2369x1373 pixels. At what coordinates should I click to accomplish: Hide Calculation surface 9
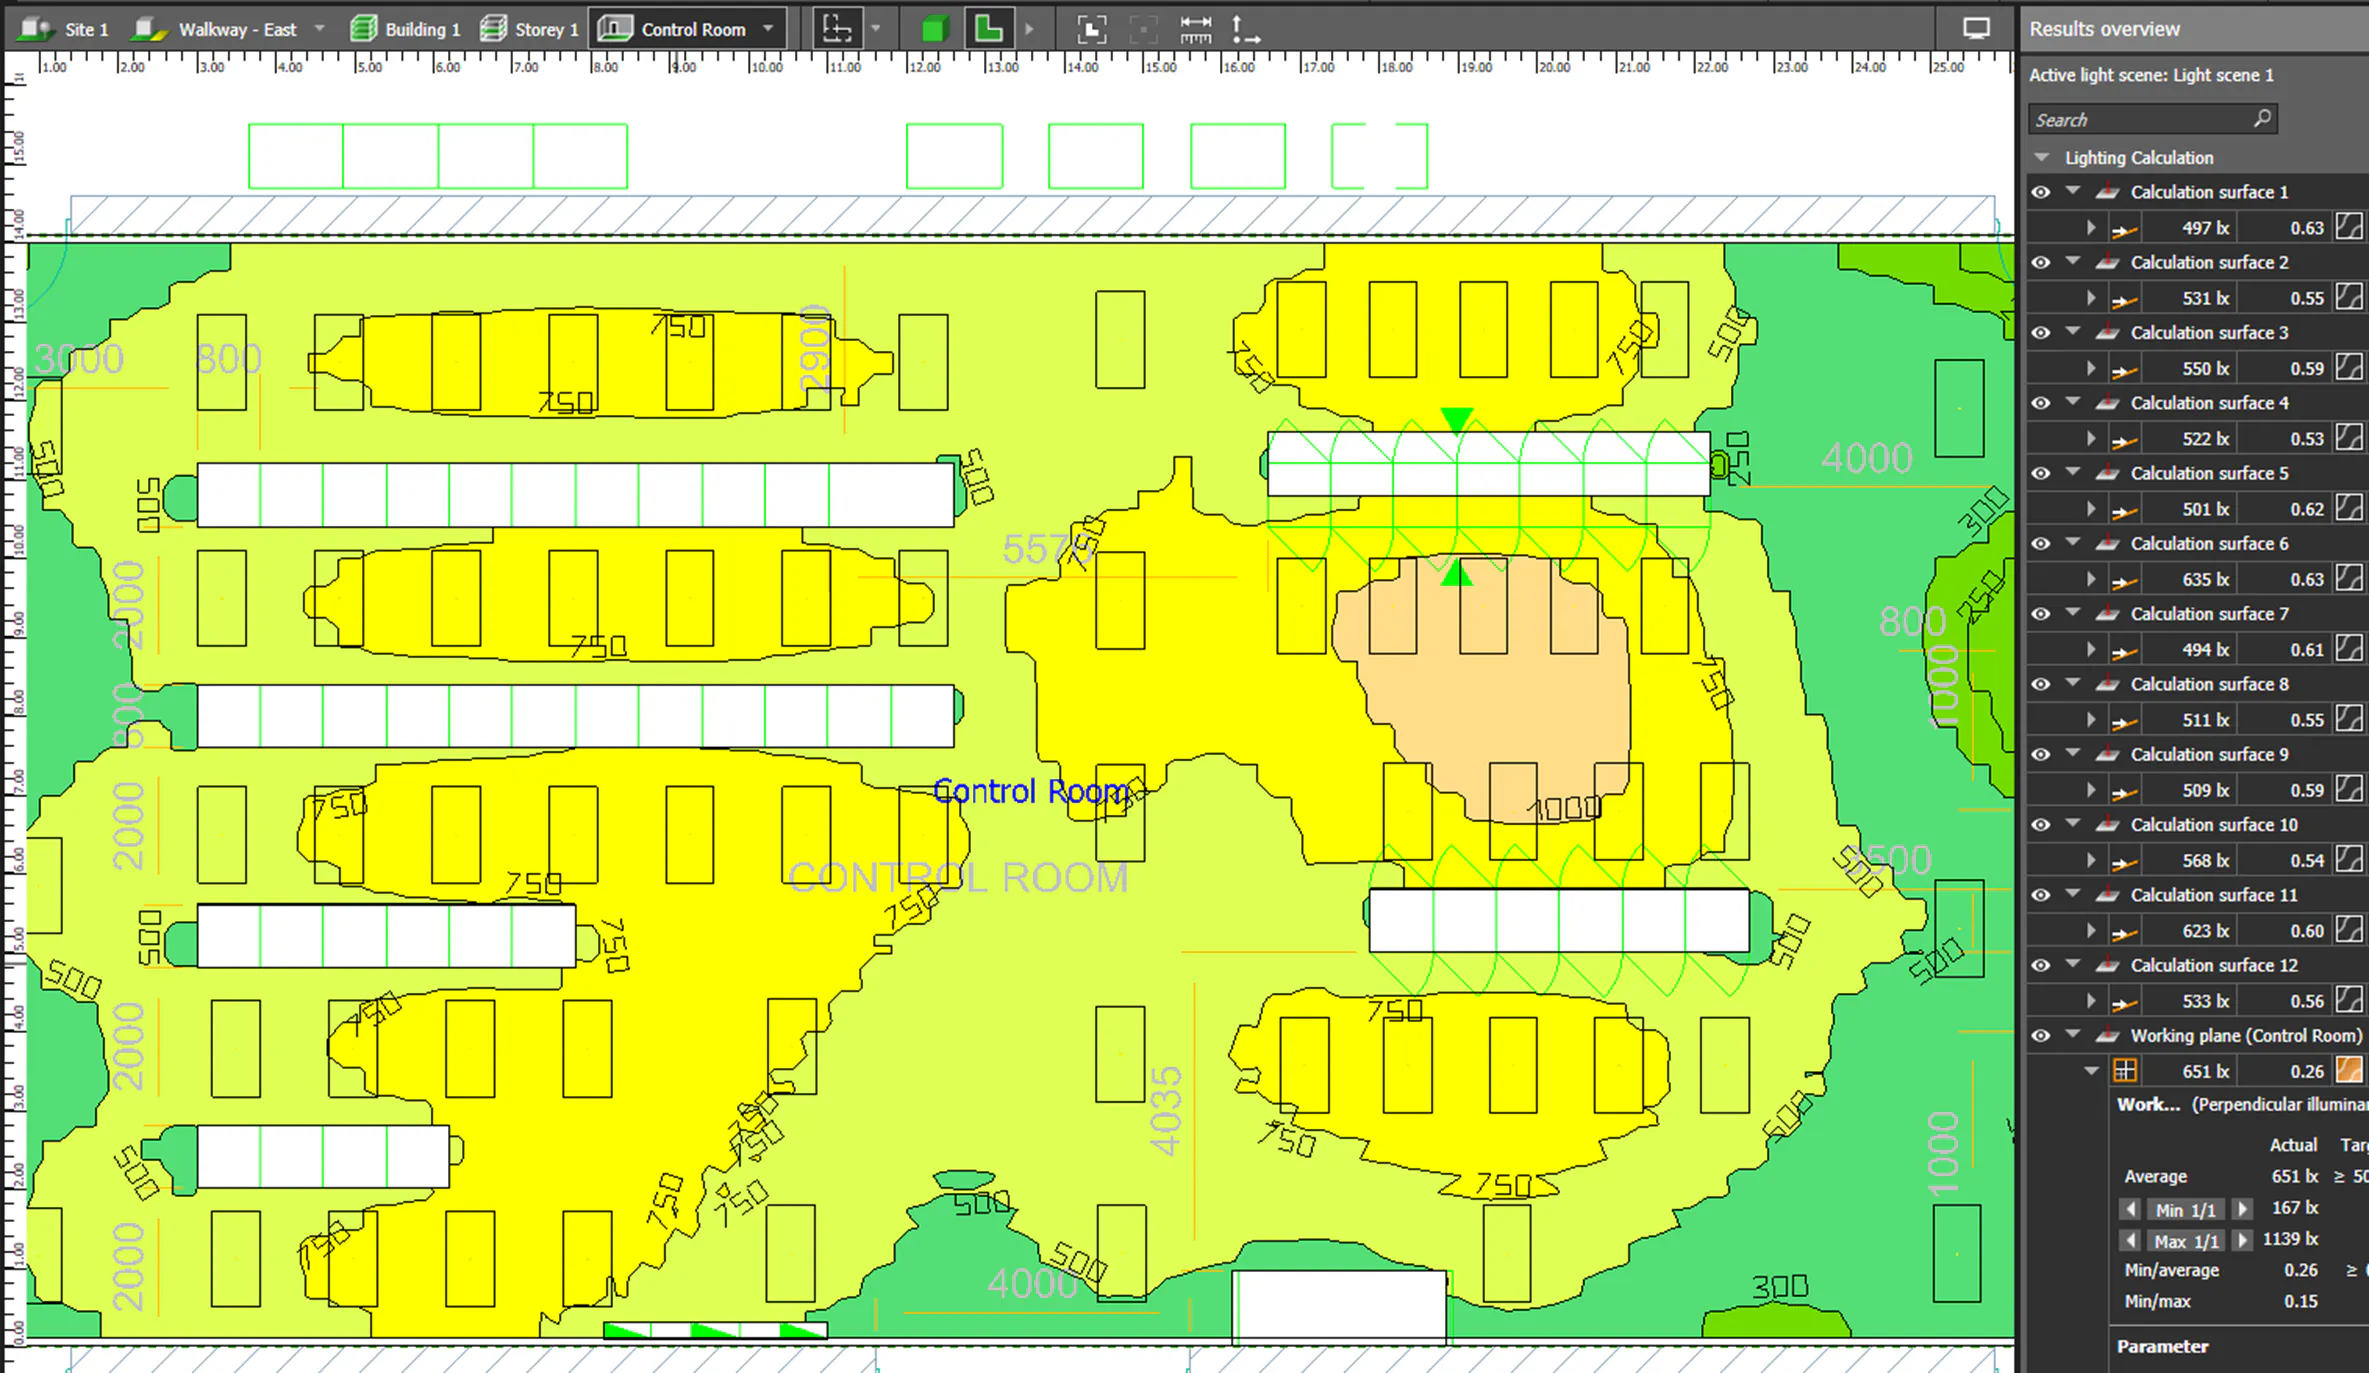coord(2040,755)
